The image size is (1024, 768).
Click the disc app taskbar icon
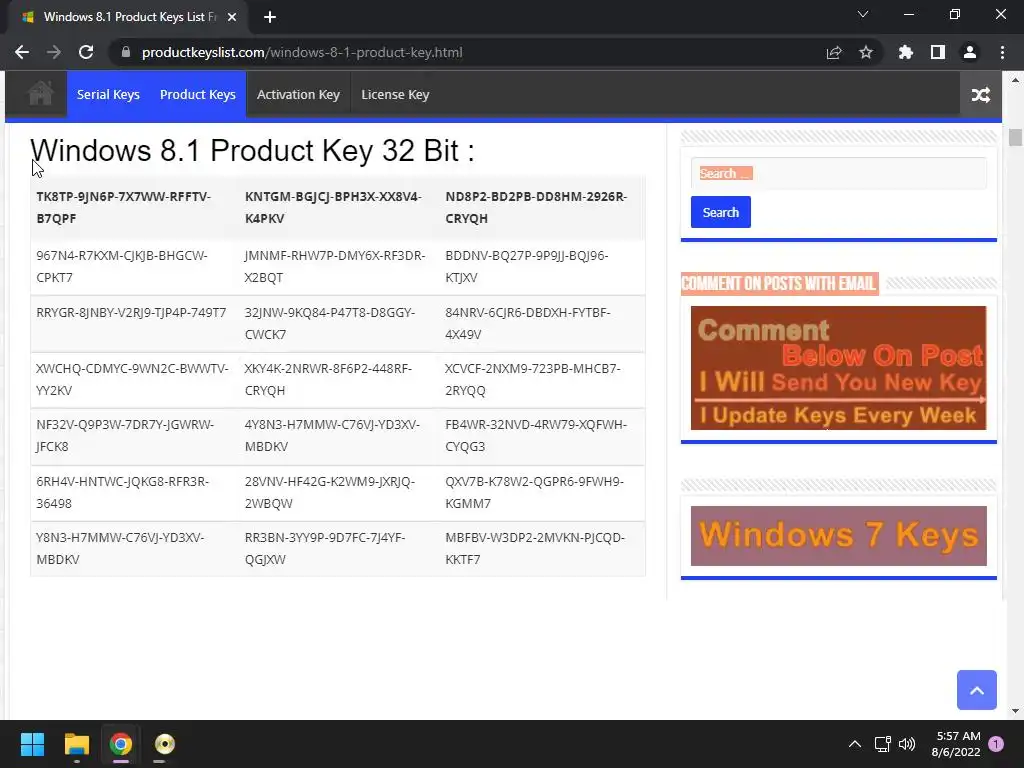point(165,744)
